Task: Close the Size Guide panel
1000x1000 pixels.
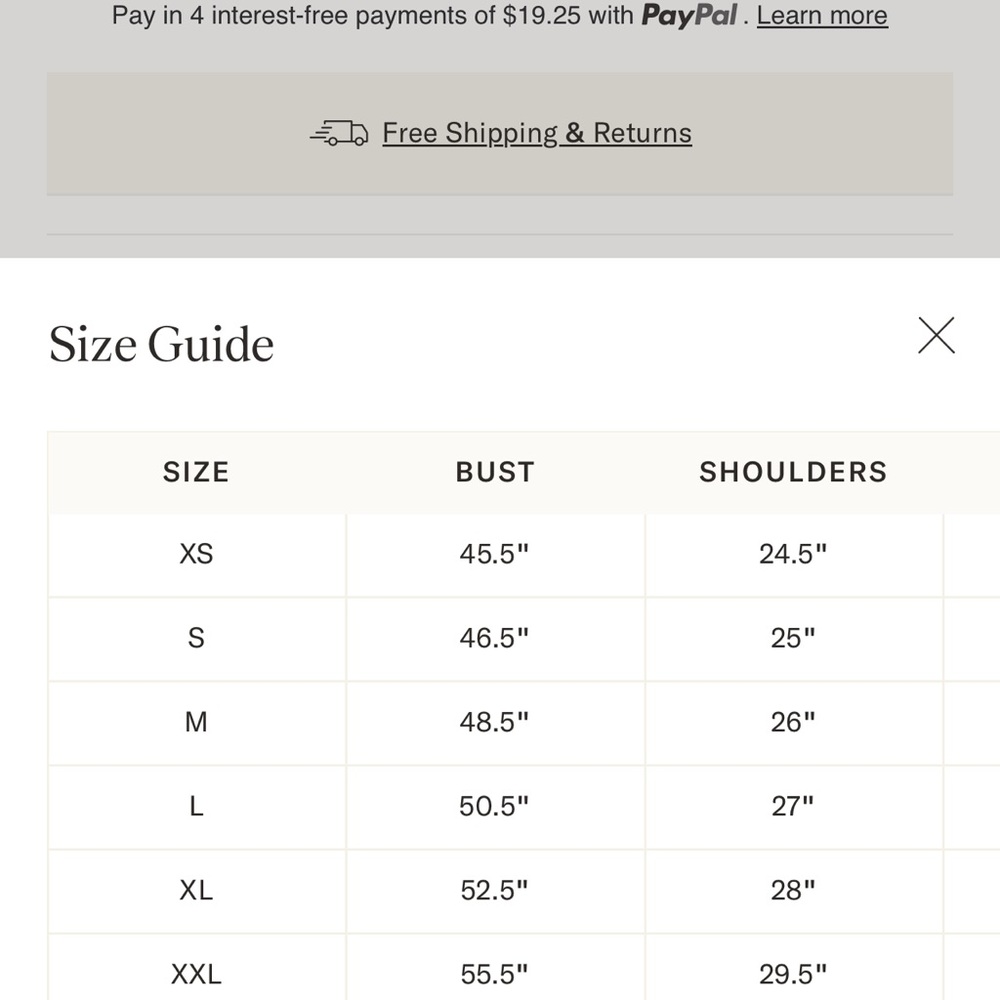Action: pyautogui.click(x=936, y=335)
